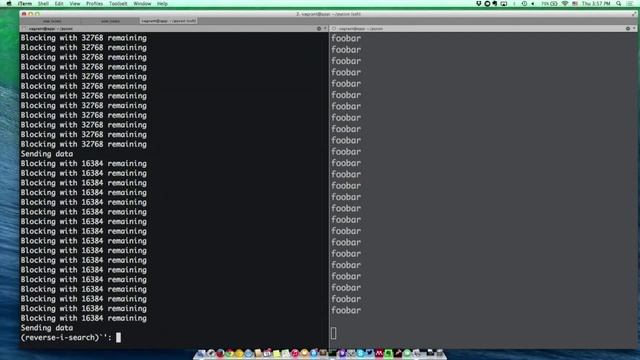Enter full screen with window corner arrows
Viewport: 640px width, 360px height.
click(x=634, y=14)
